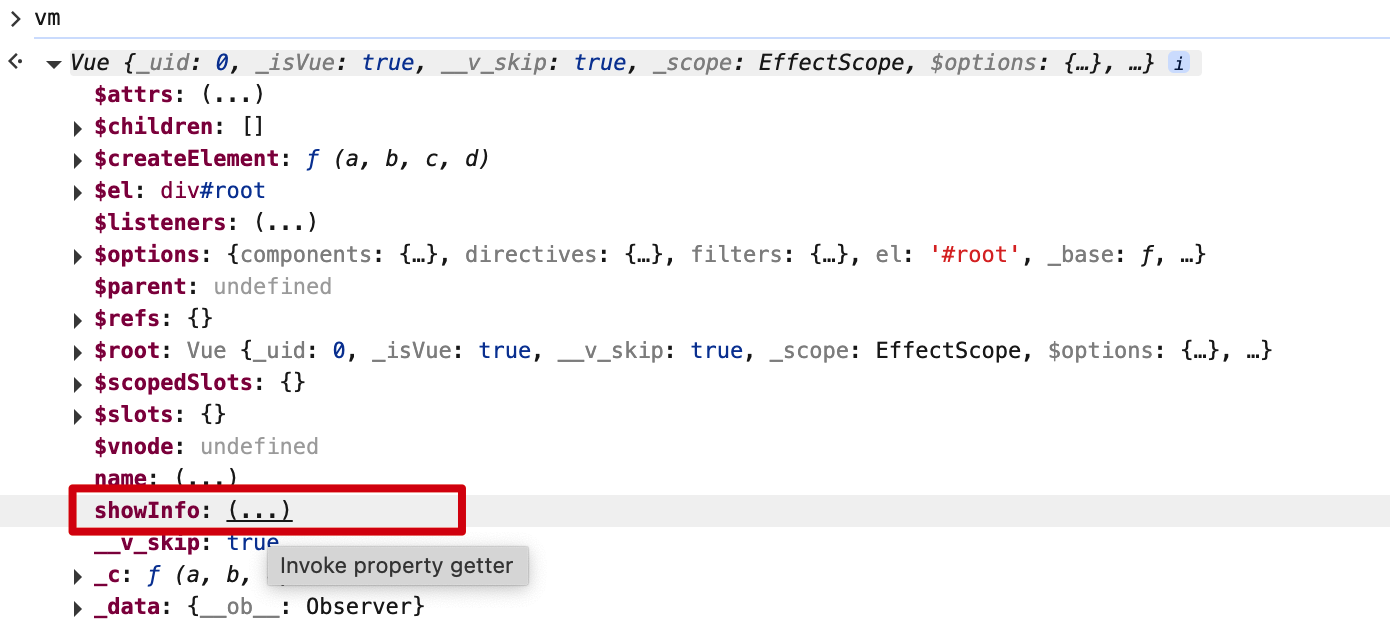The height and width of the screenshot is (624, 1390).
Task: Collapse the top-level Vue object
Action: (54, 64)
